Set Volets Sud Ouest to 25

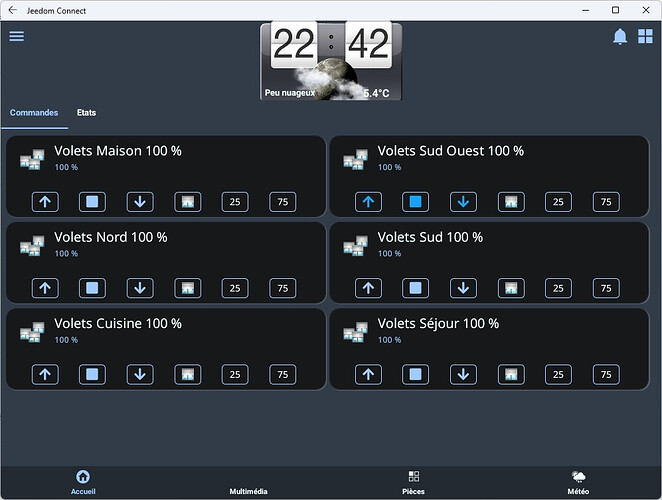click(559, 202)
